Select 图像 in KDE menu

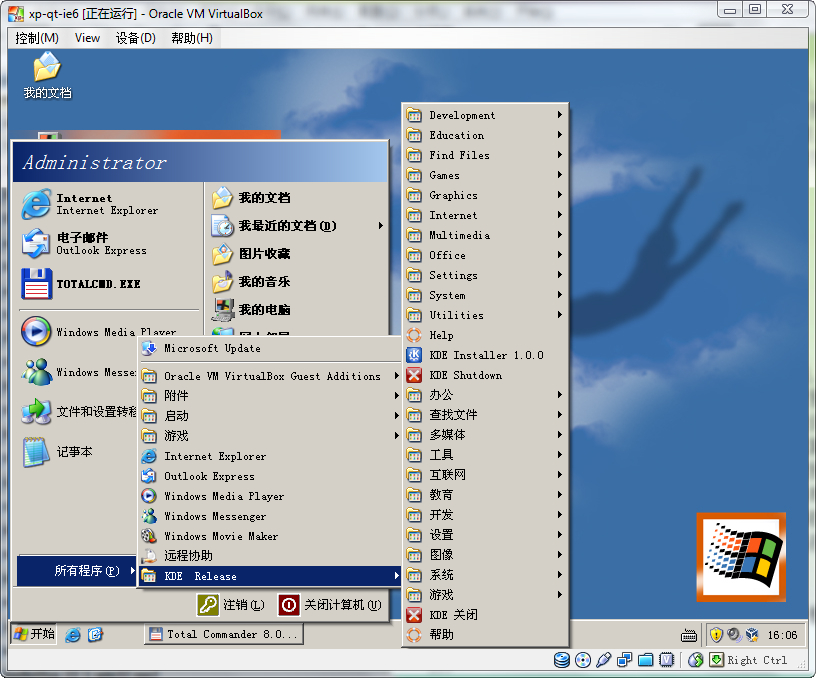coord(485,555)
